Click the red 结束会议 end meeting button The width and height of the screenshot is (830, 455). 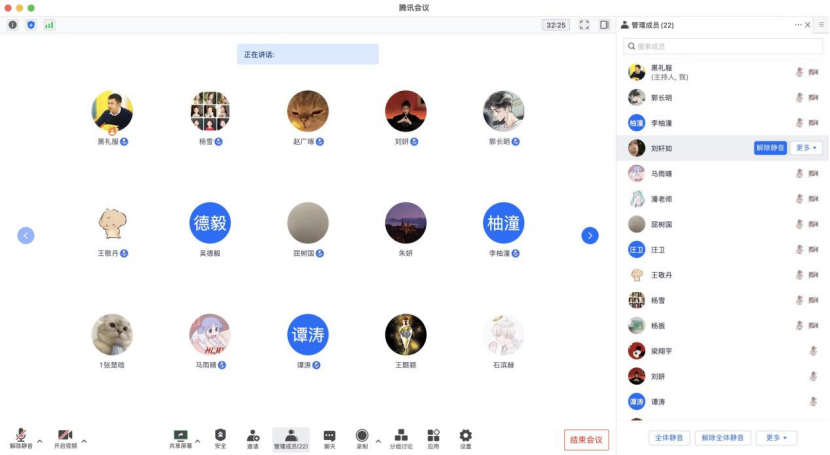[x=586, y=440]
